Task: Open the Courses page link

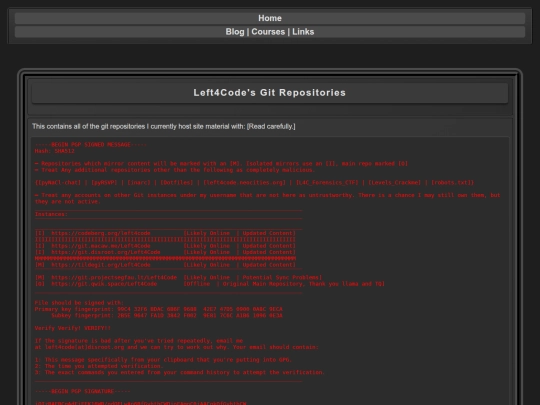Action: point(268,32)
